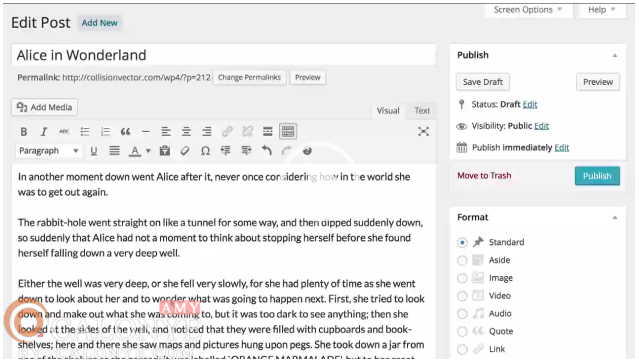The height and width of the screenshot is (364, 639).
Task: Publish the post
Action: point(597,176)
